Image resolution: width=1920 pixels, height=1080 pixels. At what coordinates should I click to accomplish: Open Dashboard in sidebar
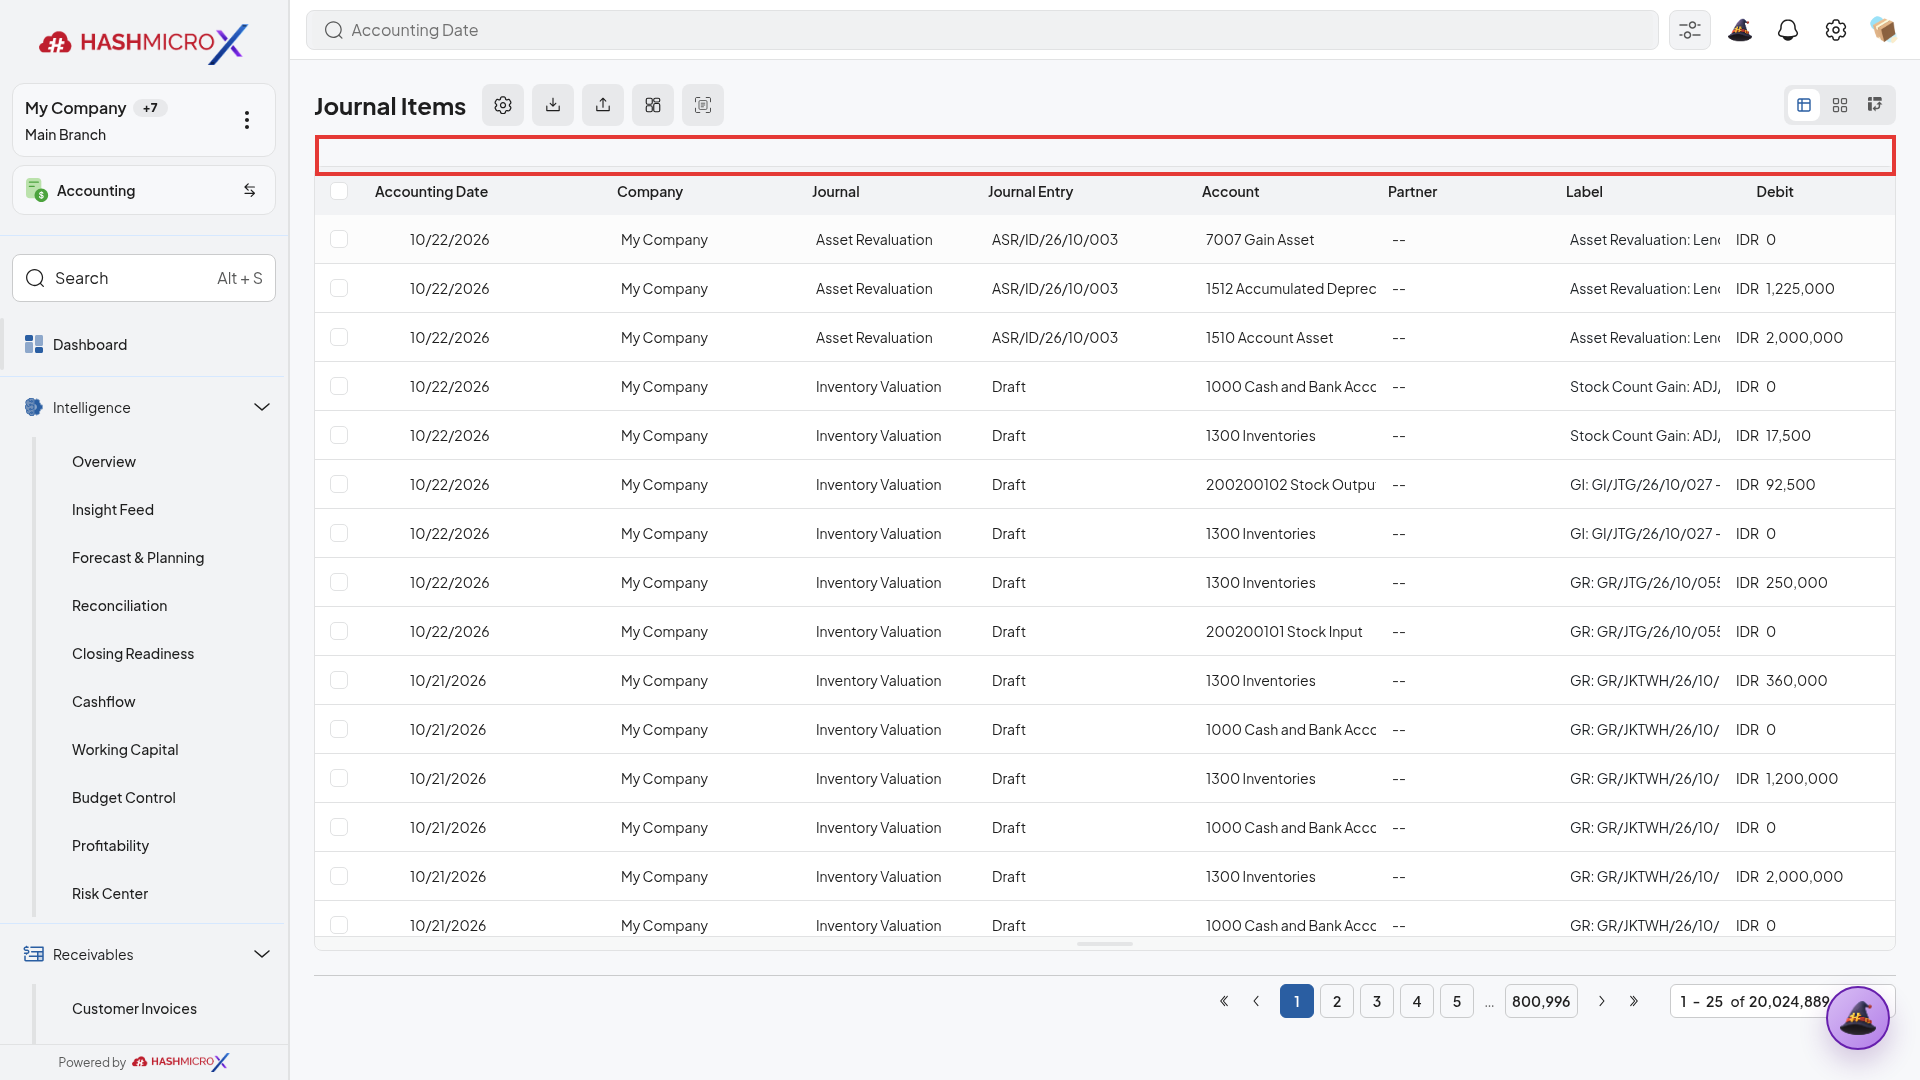(144, 344)
